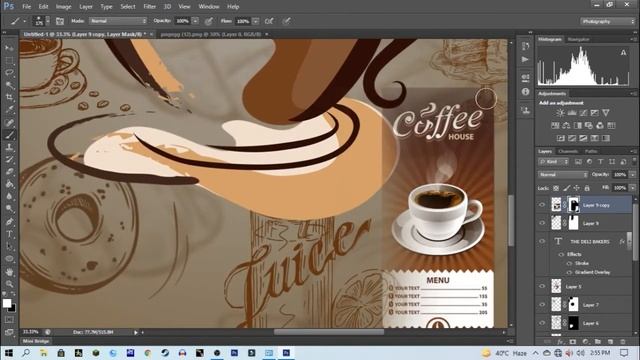This screenshot has width=640, height=360.
Task: Select the Pen tool
Action: click(9, 222)
